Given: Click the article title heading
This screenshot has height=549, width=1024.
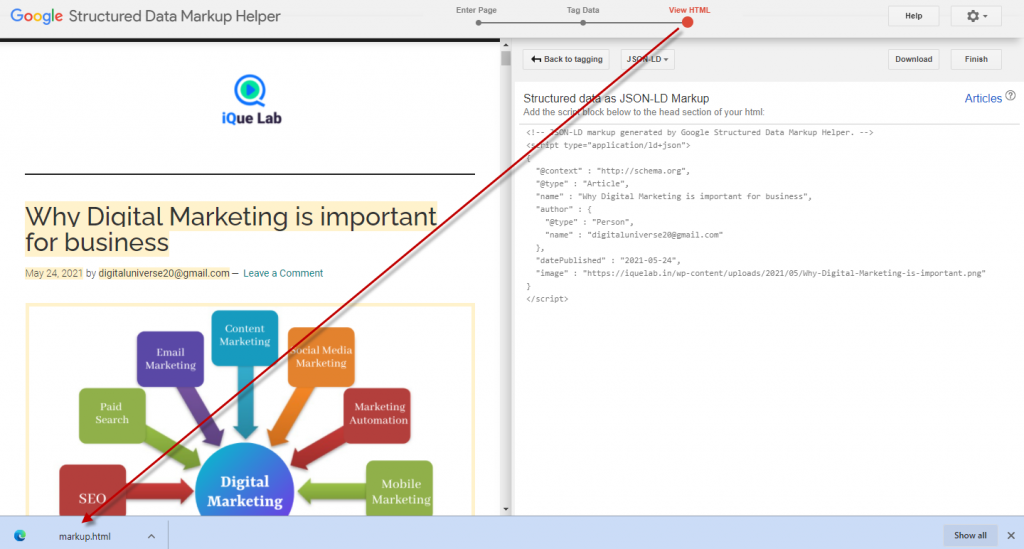Looking at the screenshot, I should click(231, 229).
